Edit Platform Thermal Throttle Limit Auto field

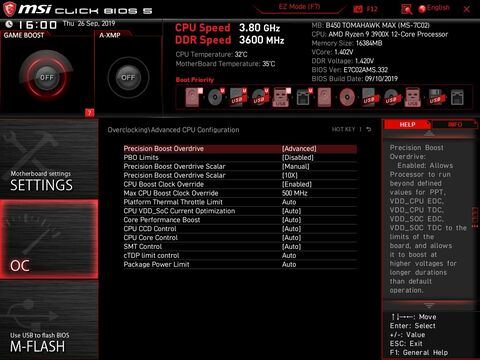click(x=289, y=202)
